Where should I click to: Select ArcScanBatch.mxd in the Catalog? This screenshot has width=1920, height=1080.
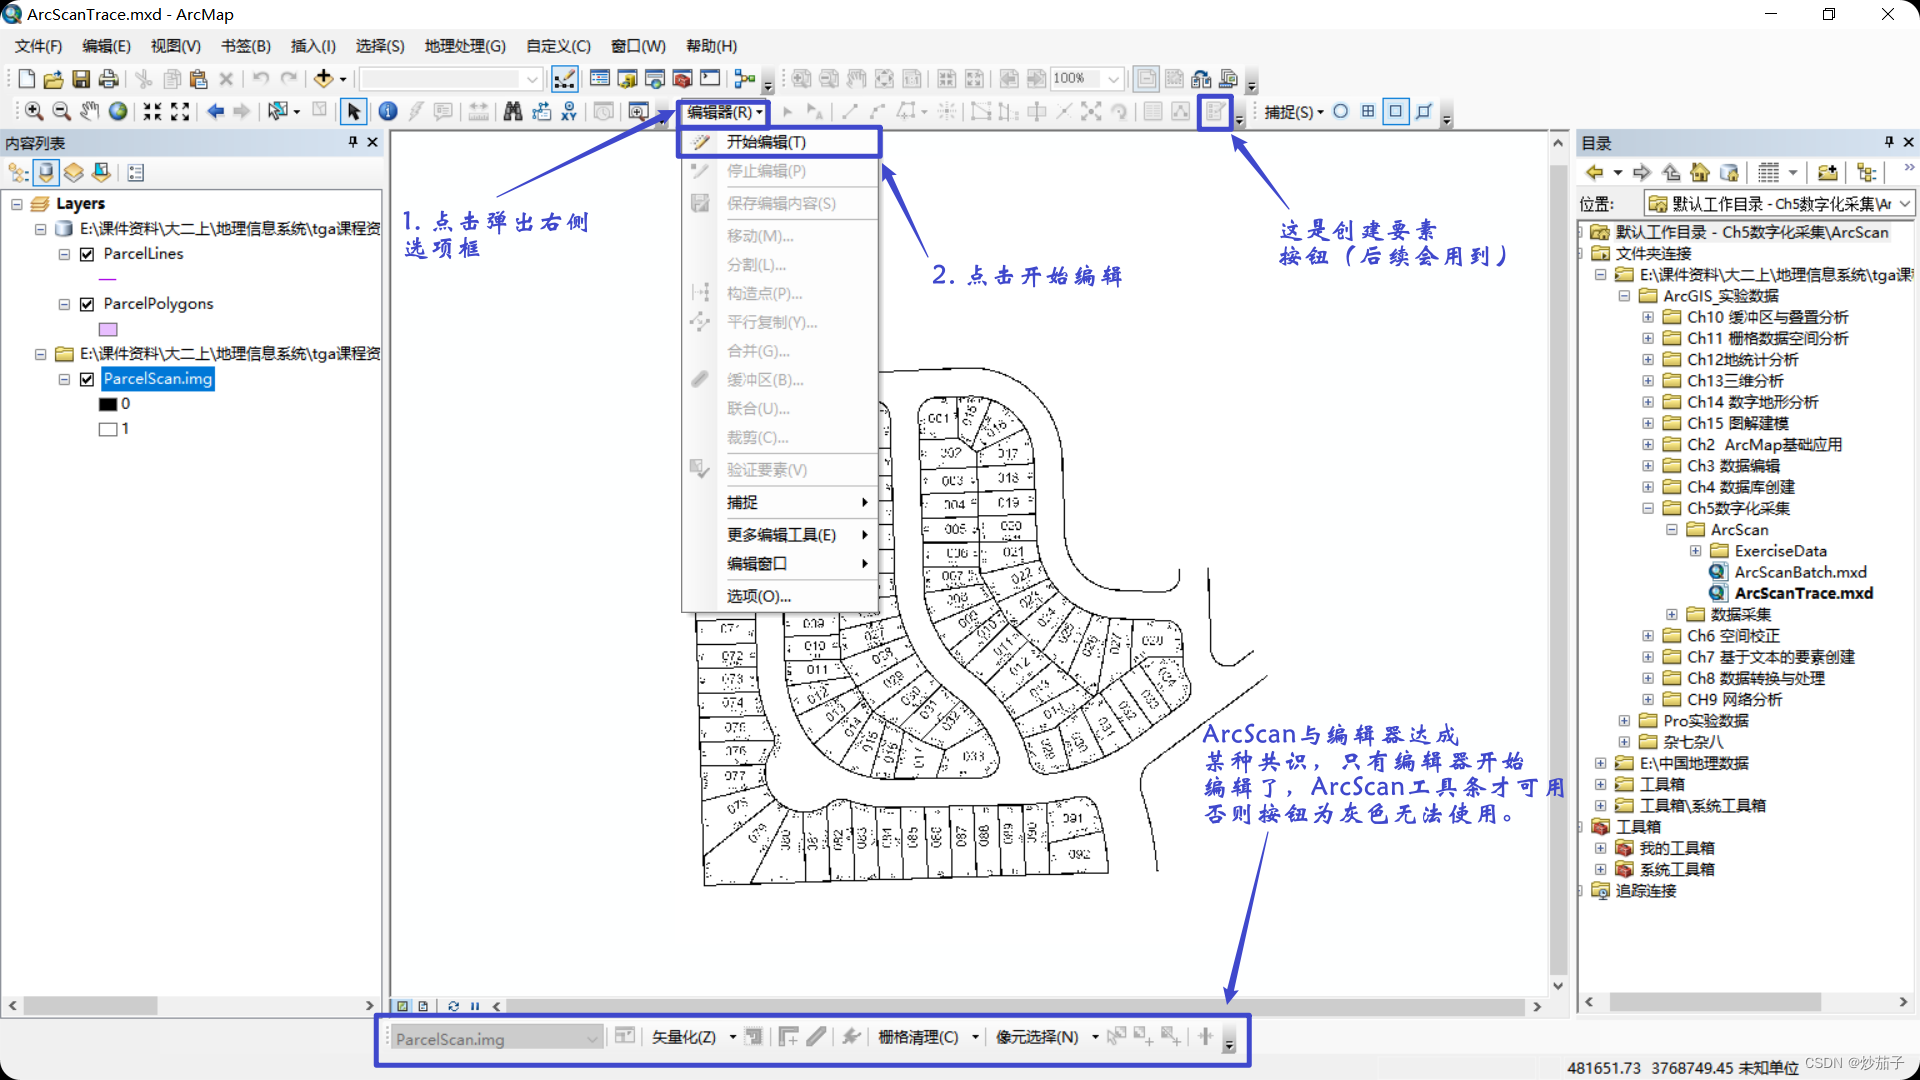[1800, 572]
